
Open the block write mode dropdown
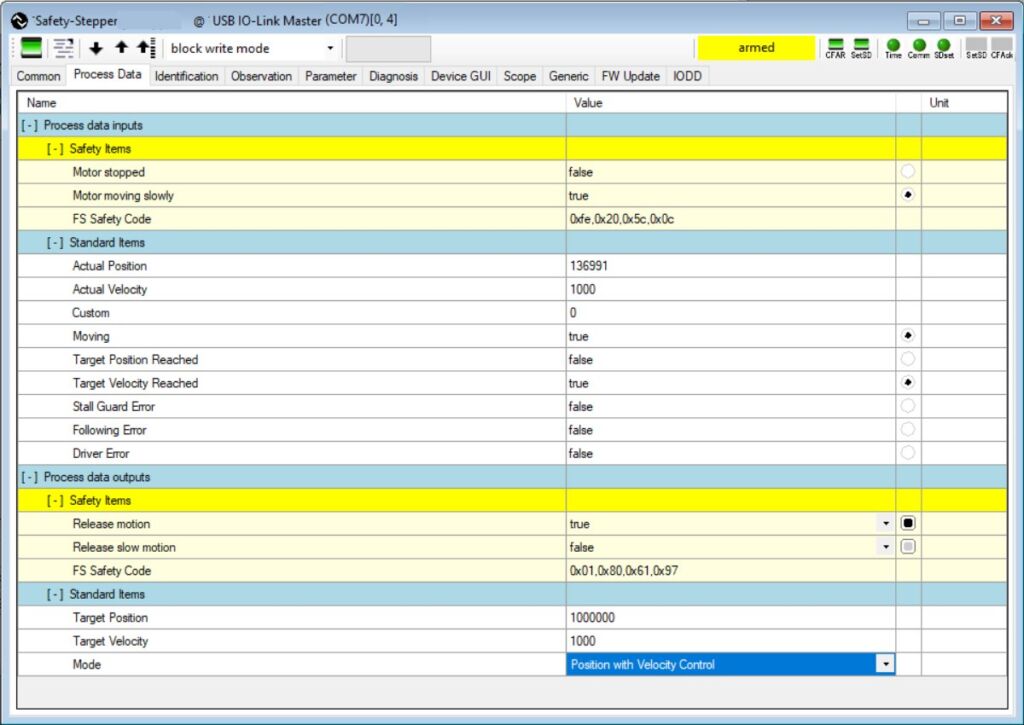[330, 48]
